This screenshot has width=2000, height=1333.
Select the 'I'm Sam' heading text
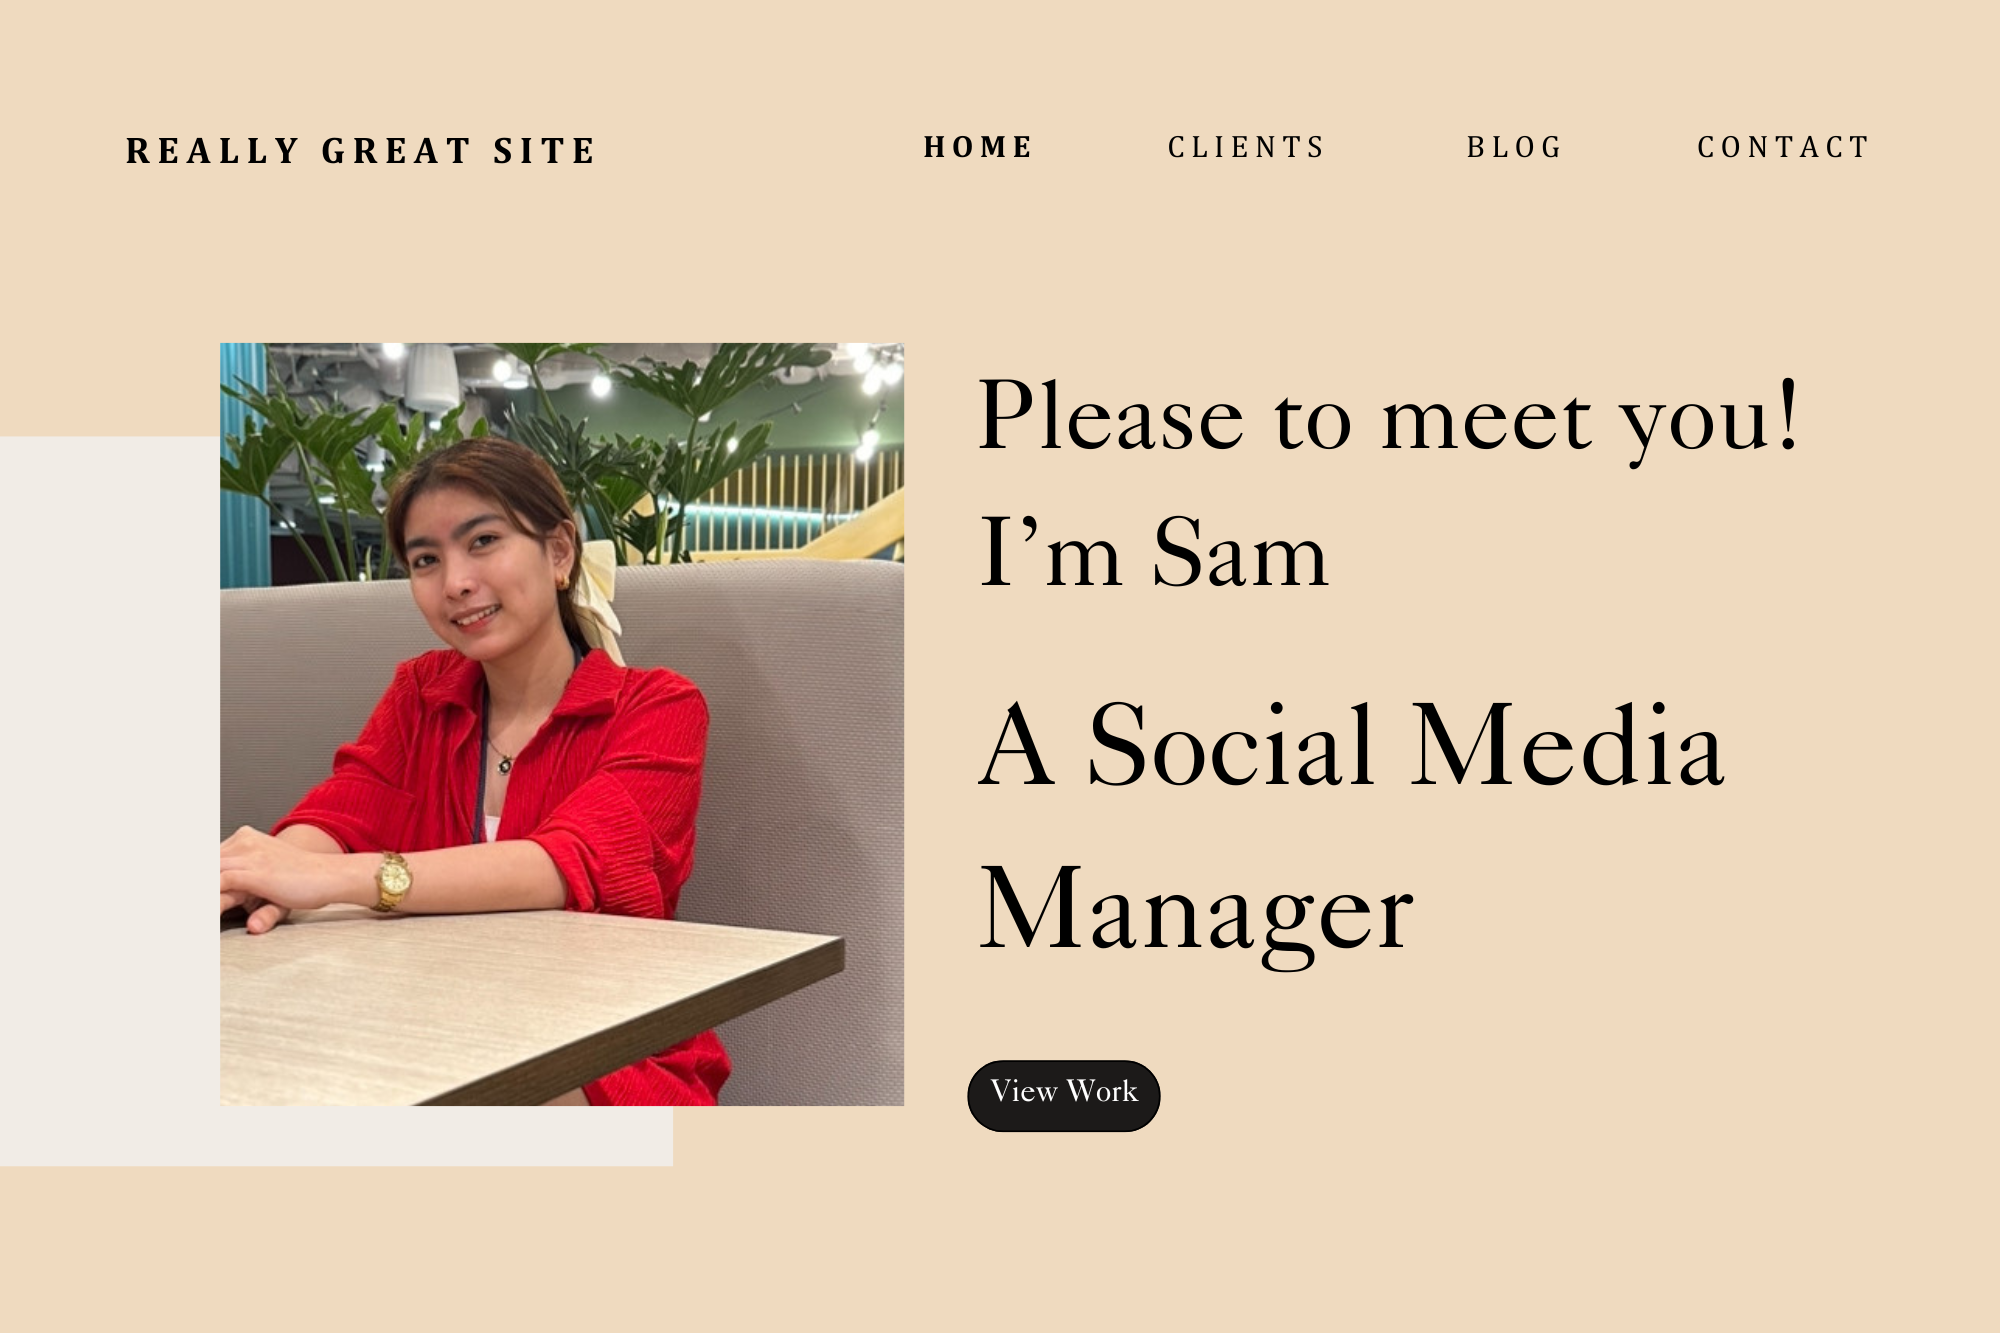pos(1153,551)
